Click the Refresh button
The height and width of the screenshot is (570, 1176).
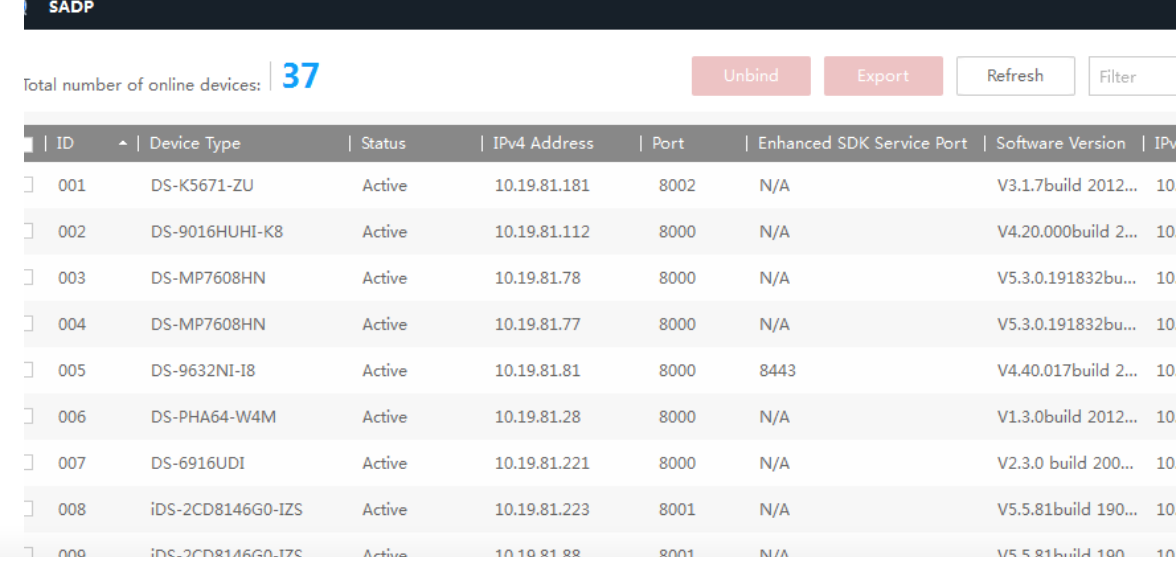tap(1015, 76)
